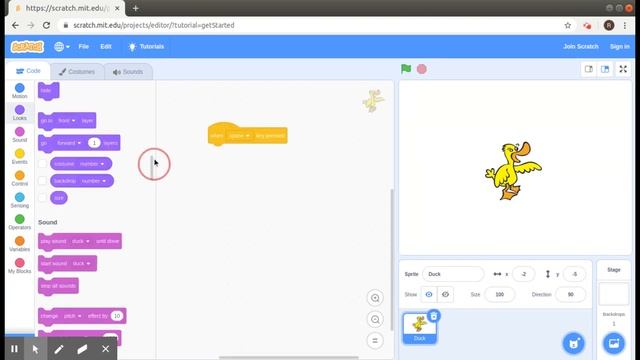
Task: Select the Sensing block category
Action: coord(20,200)
